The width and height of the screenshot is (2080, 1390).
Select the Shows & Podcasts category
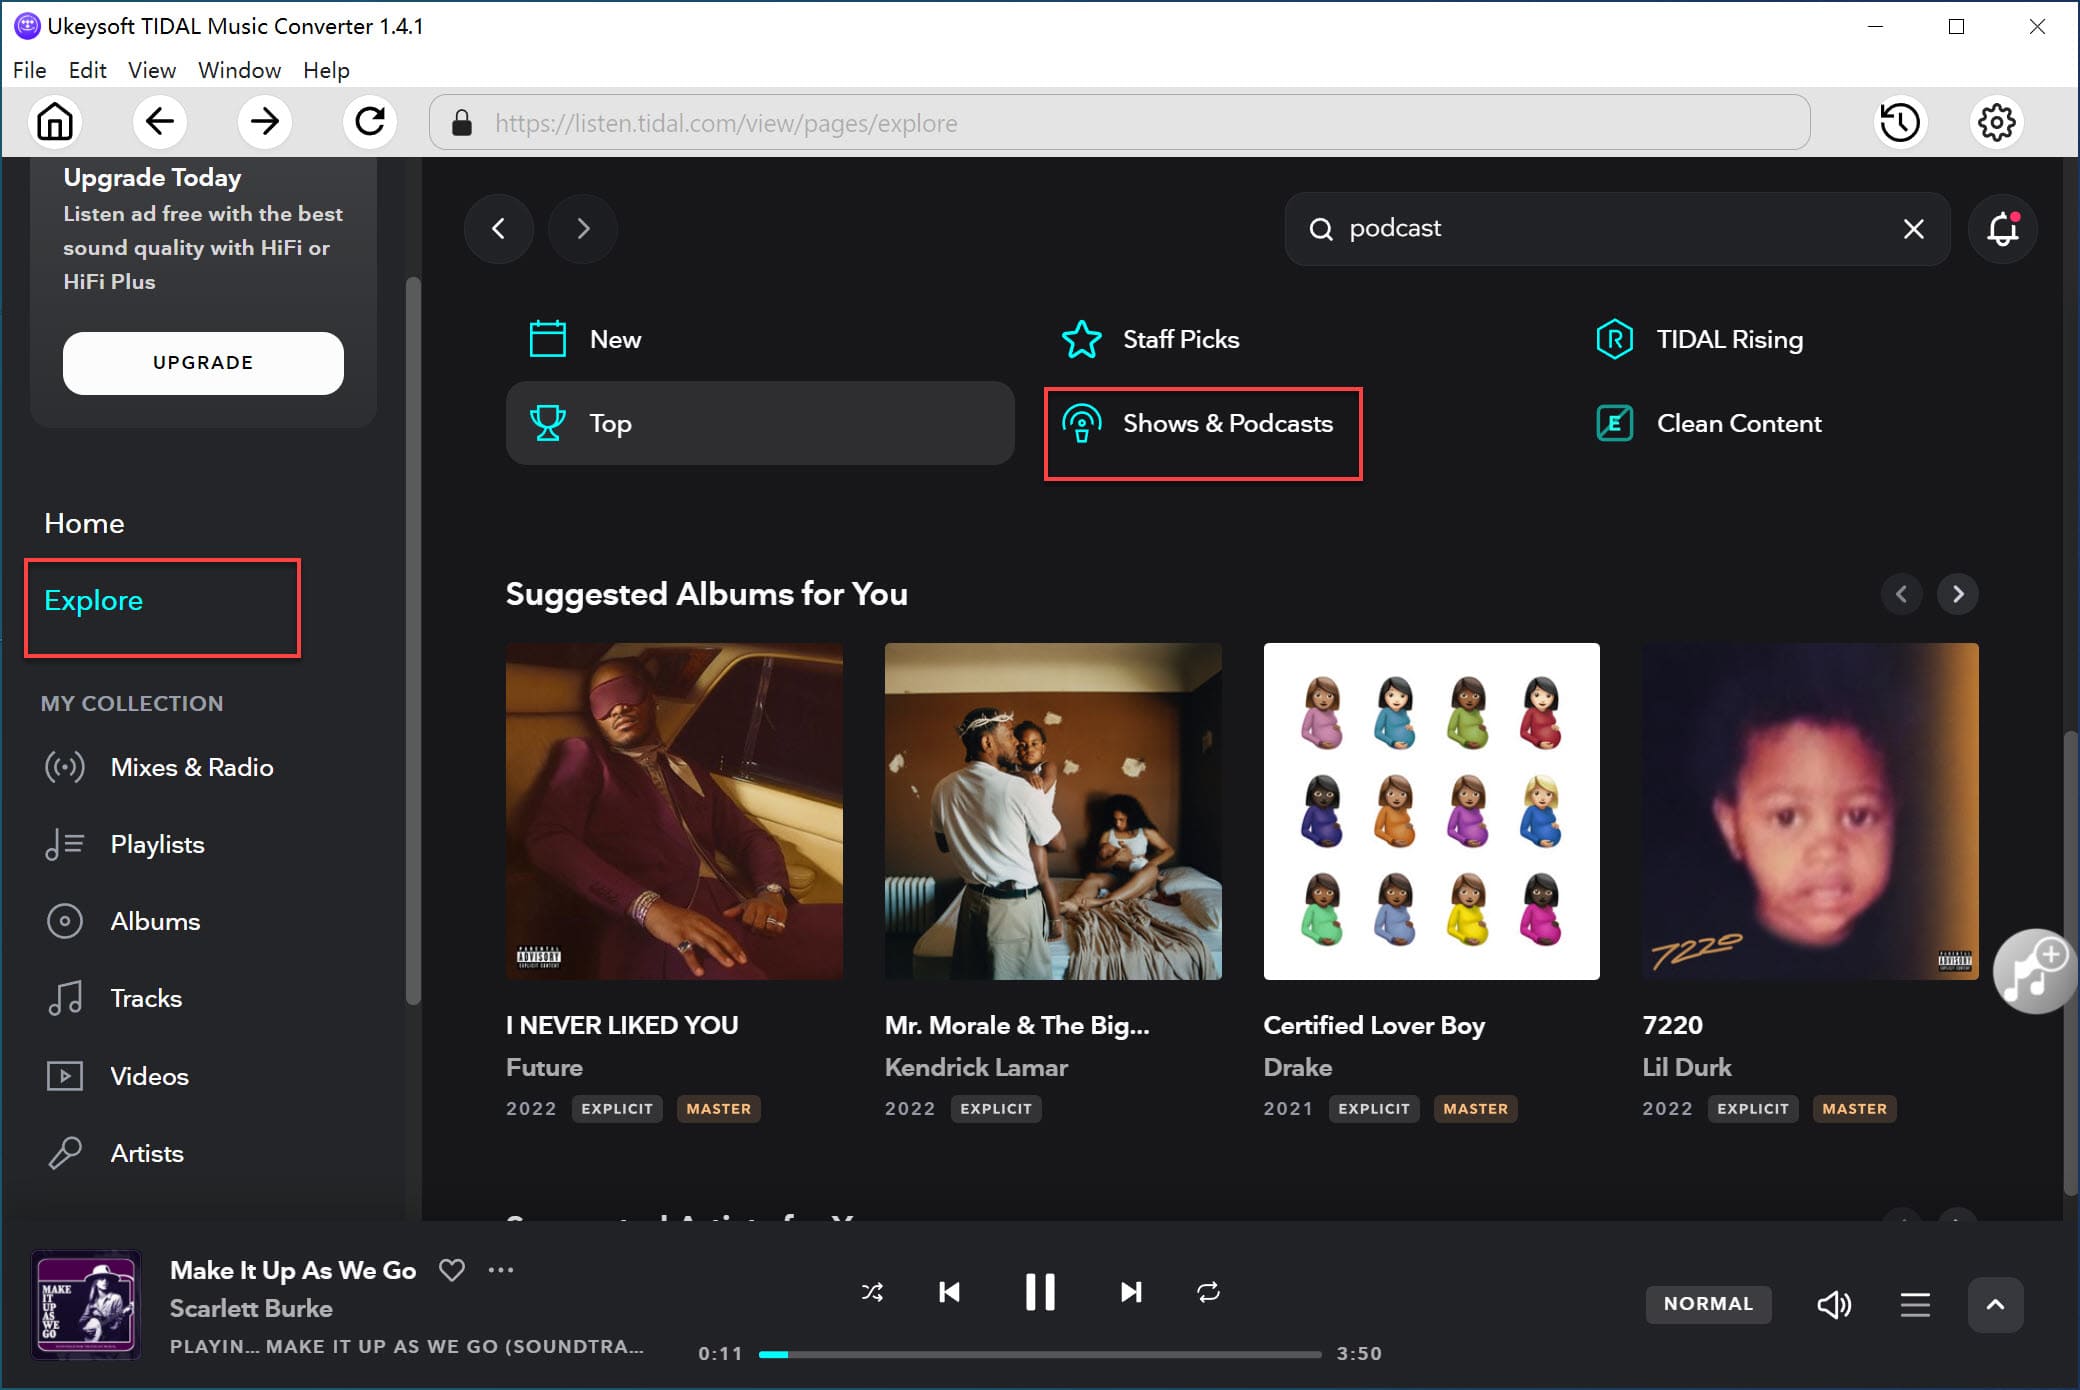[x=1228, y=423]
